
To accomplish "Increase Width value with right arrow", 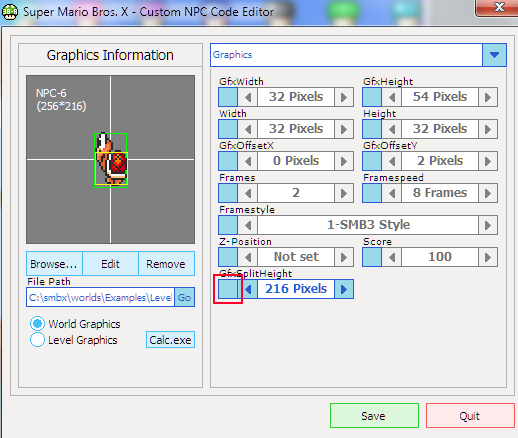I will point(344,129).
